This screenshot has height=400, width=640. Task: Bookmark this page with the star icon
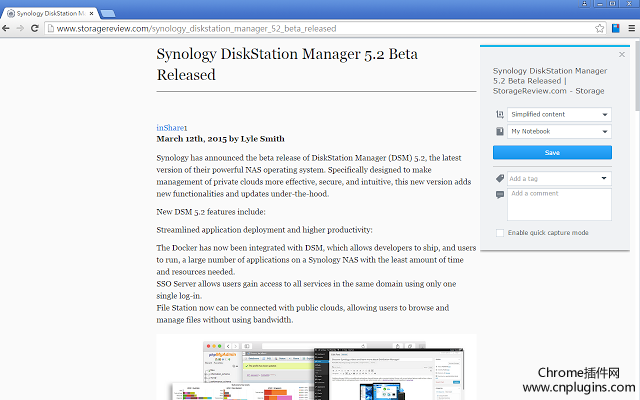click(x=599, y=28)
